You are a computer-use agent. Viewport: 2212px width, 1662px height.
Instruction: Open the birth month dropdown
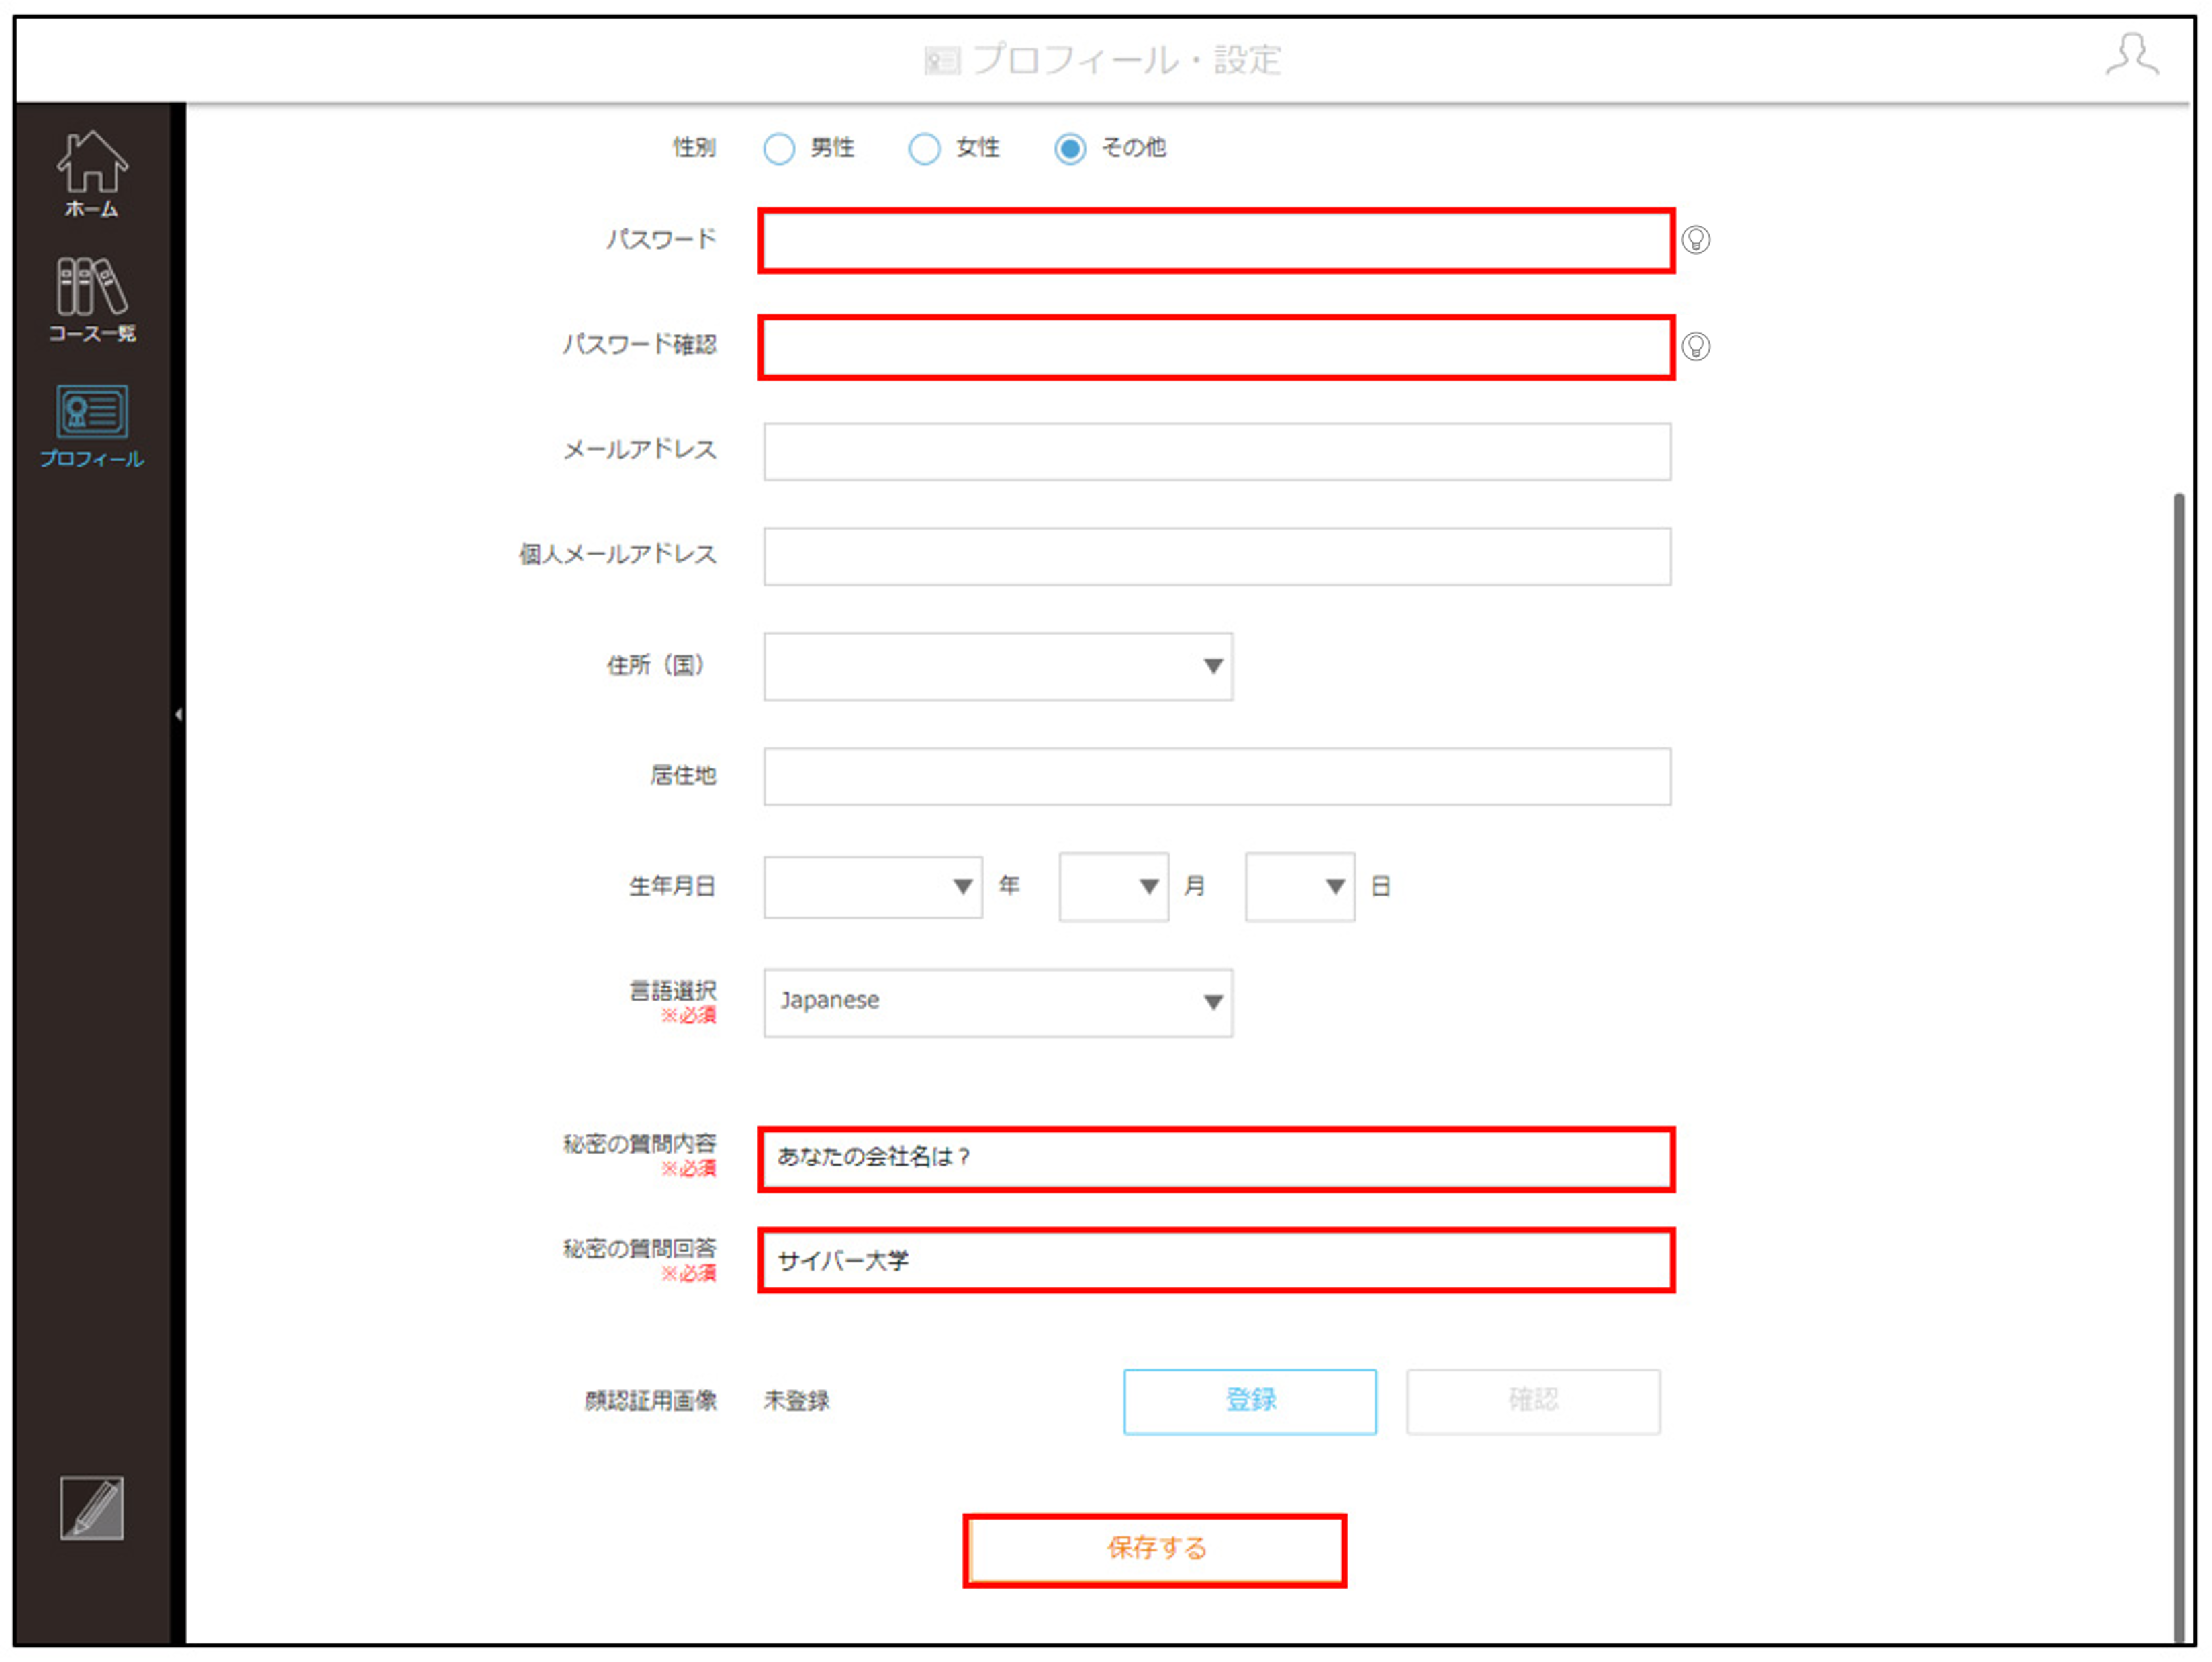[x=1114, y=886]
